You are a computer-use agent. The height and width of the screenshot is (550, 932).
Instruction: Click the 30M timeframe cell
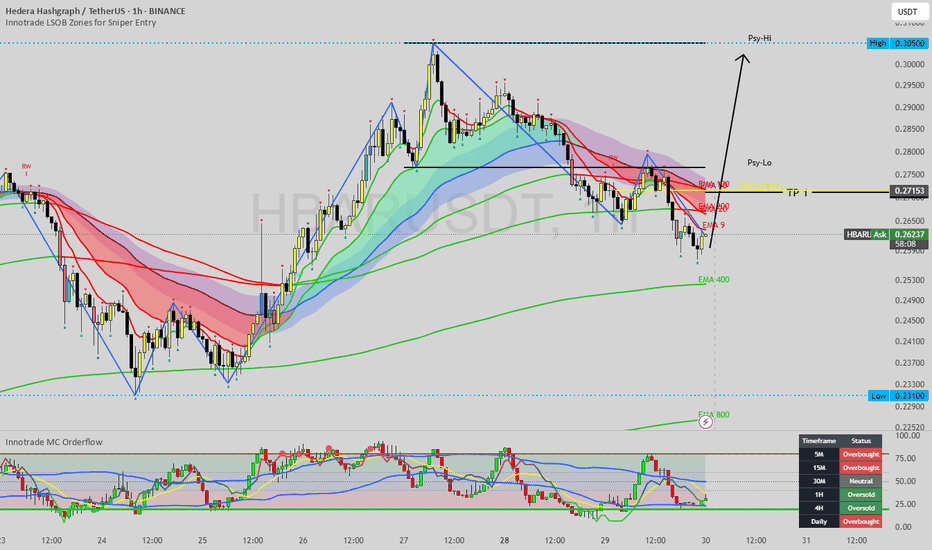(819, 481)
